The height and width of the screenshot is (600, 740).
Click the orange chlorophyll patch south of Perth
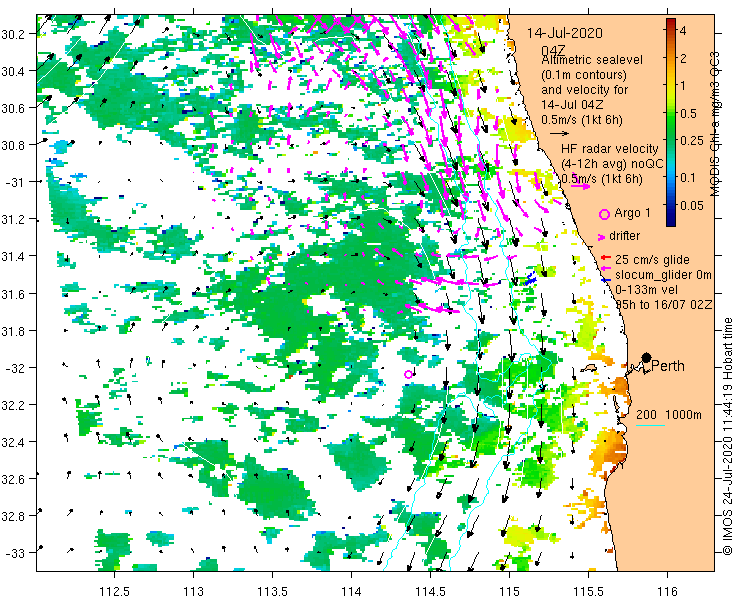(609, 449)
